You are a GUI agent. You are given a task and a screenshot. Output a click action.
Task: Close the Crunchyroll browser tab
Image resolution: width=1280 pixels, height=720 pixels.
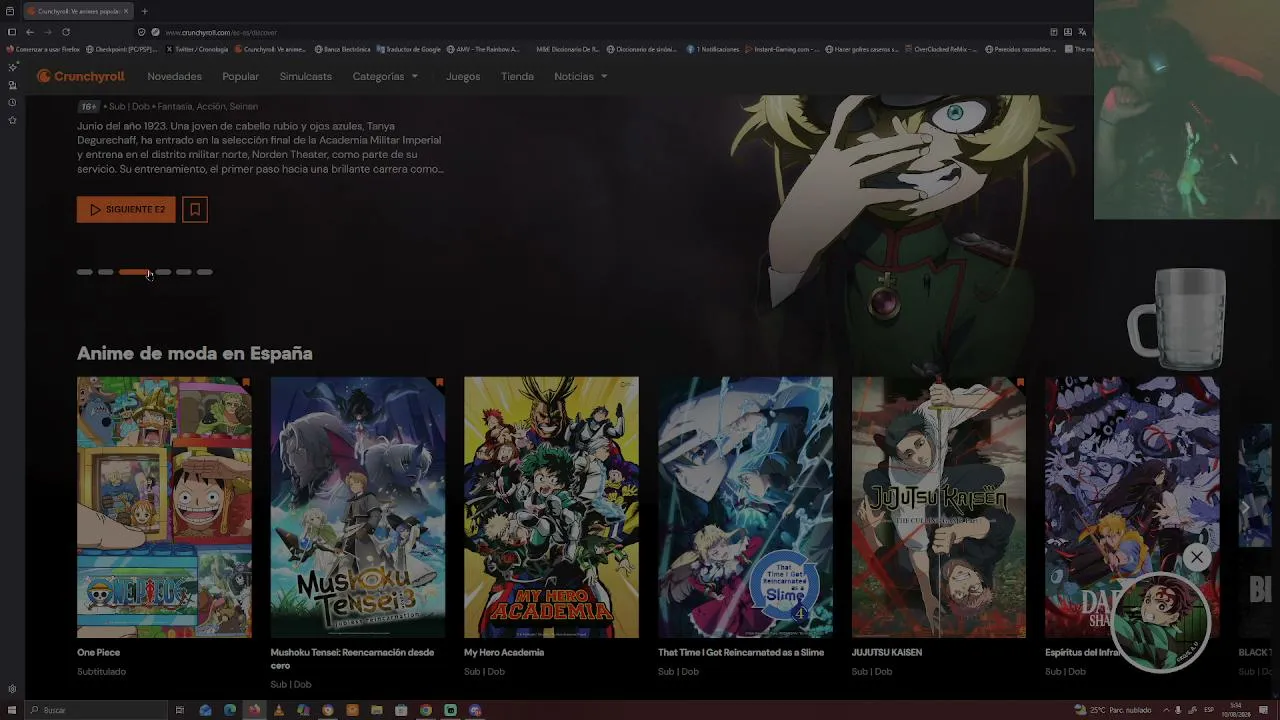(127, 11)
